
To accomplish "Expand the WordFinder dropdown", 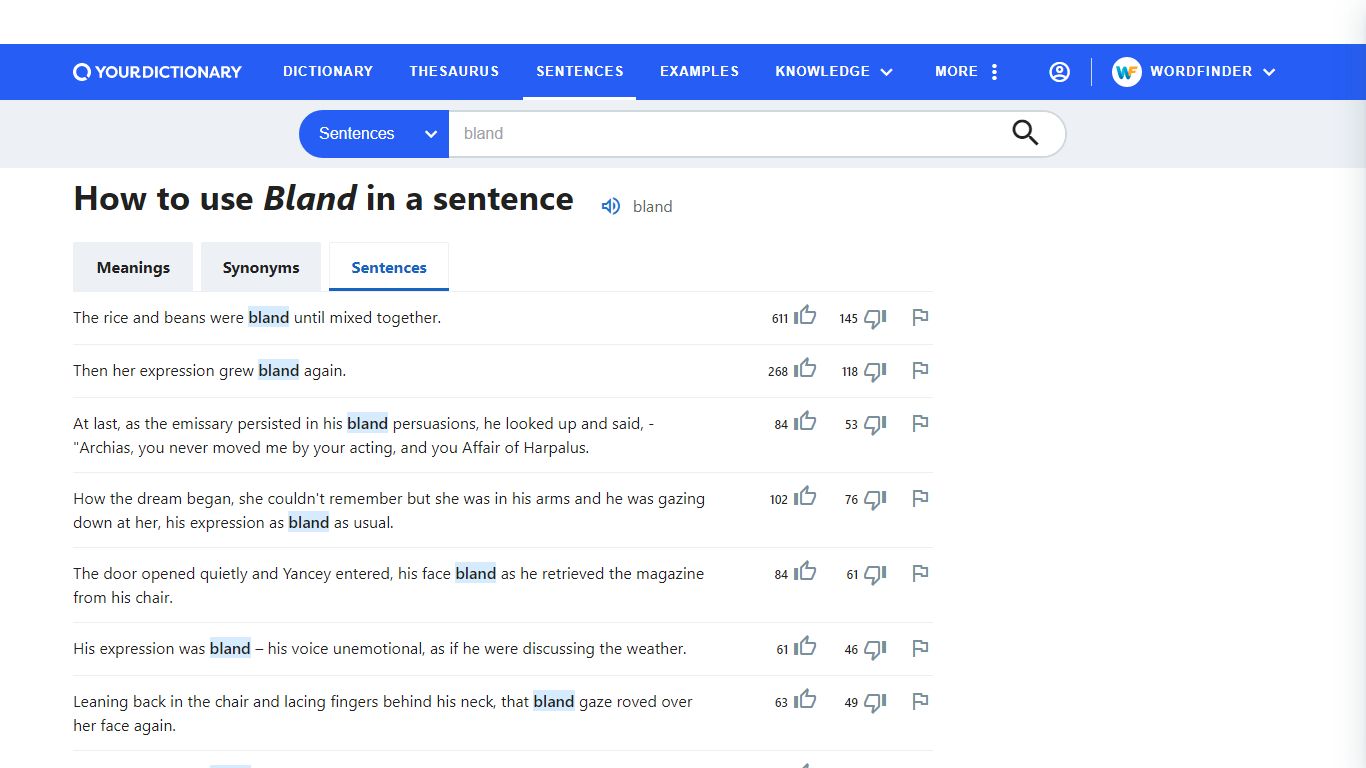I will (x=1213, y=72).
